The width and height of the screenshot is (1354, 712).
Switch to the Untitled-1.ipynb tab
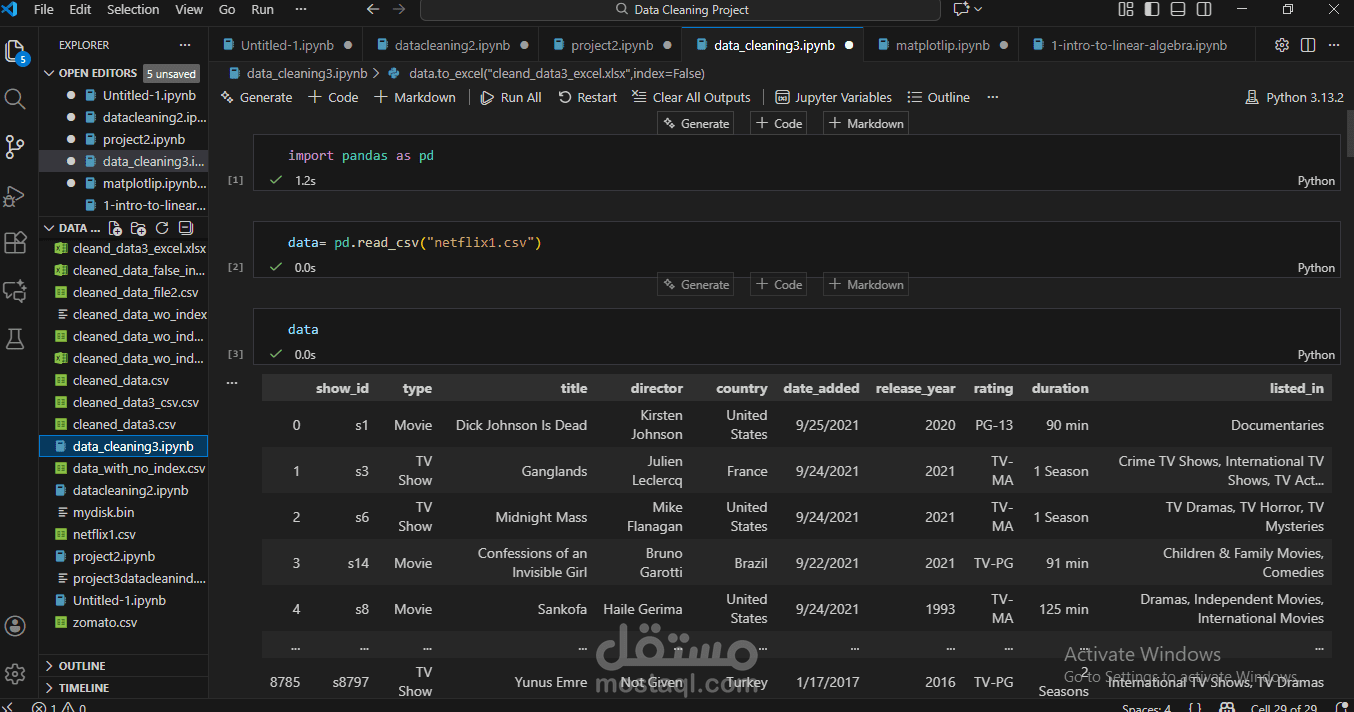(x=287, y=45)
